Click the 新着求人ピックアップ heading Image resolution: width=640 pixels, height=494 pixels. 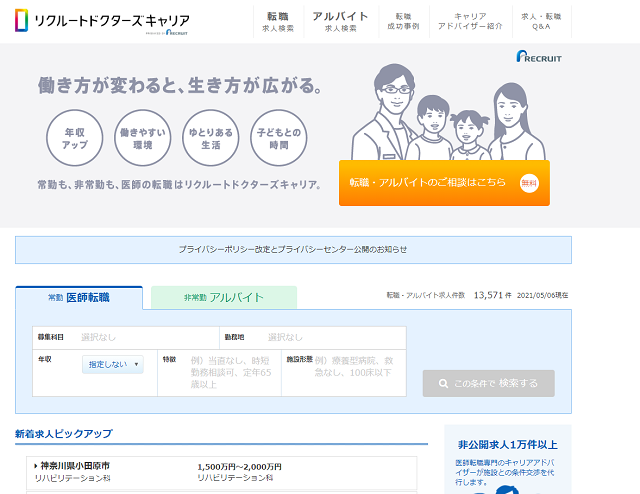coord(64,434)
